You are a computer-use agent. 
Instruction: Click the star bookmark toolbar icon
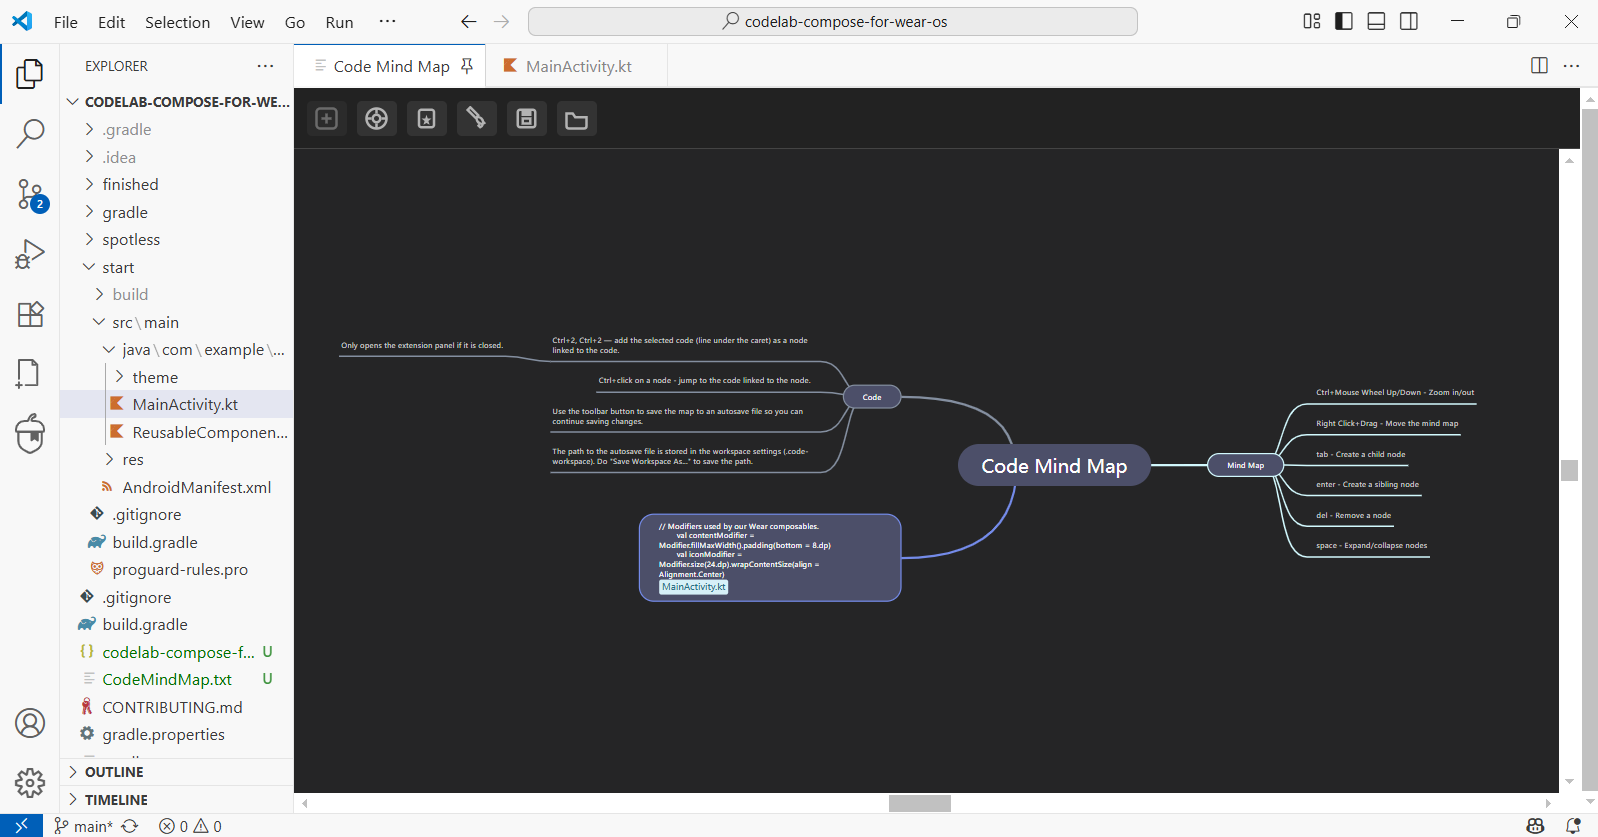click(426, 119)
